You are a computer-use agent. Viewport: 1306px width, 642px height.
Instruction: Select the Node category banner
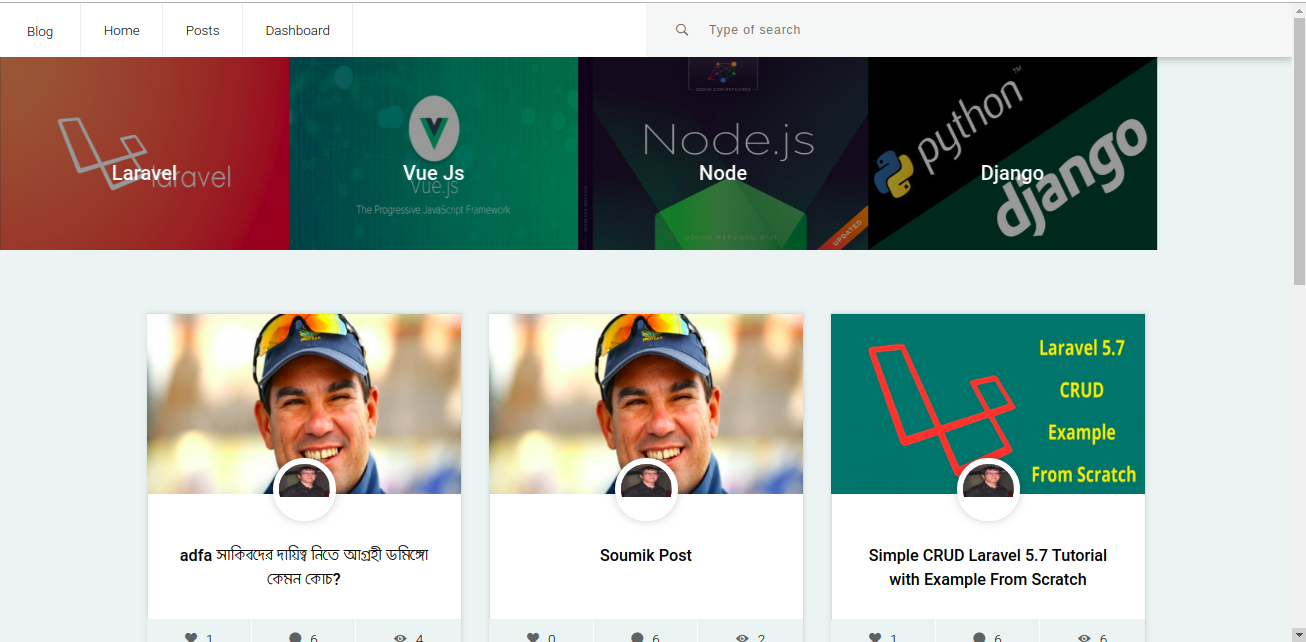723,153
